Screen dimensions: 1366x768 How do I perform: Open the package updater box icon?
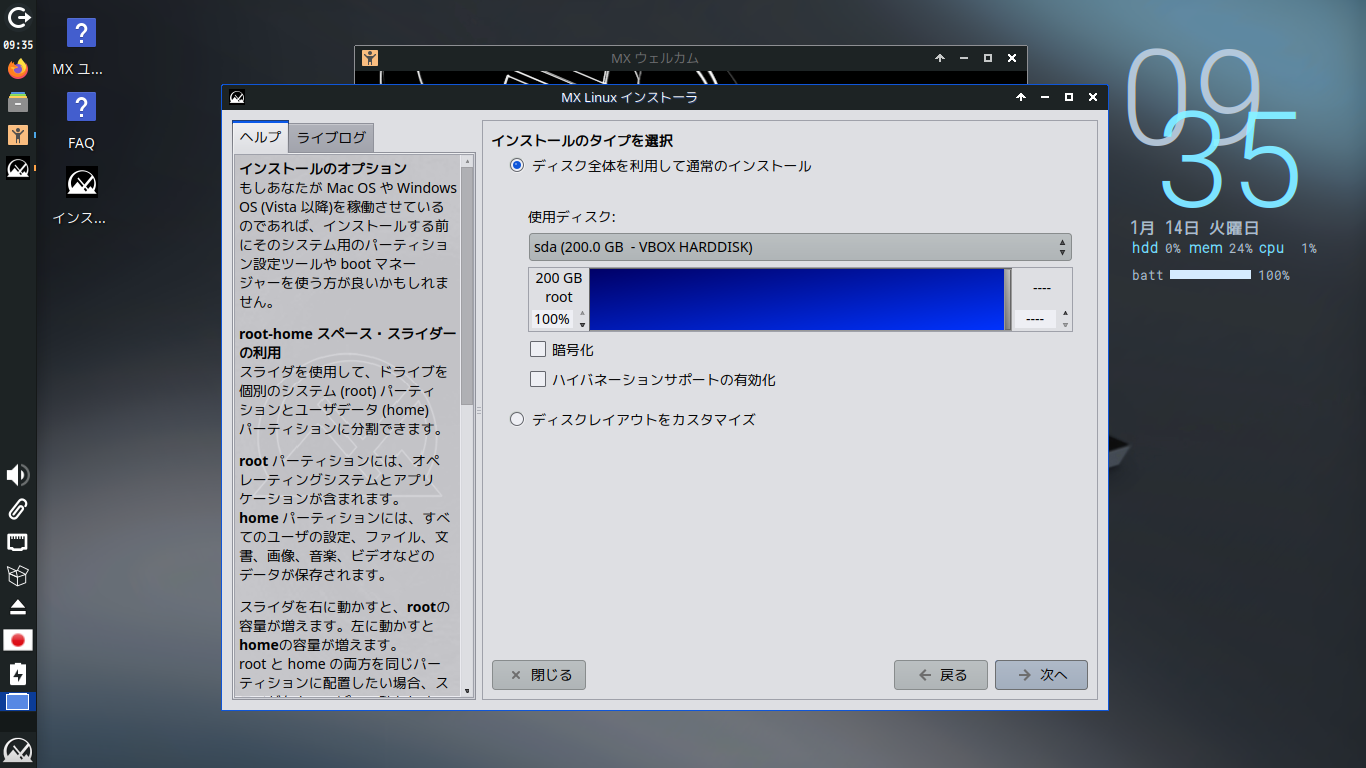pyautogui.click(x=18, y=575)
